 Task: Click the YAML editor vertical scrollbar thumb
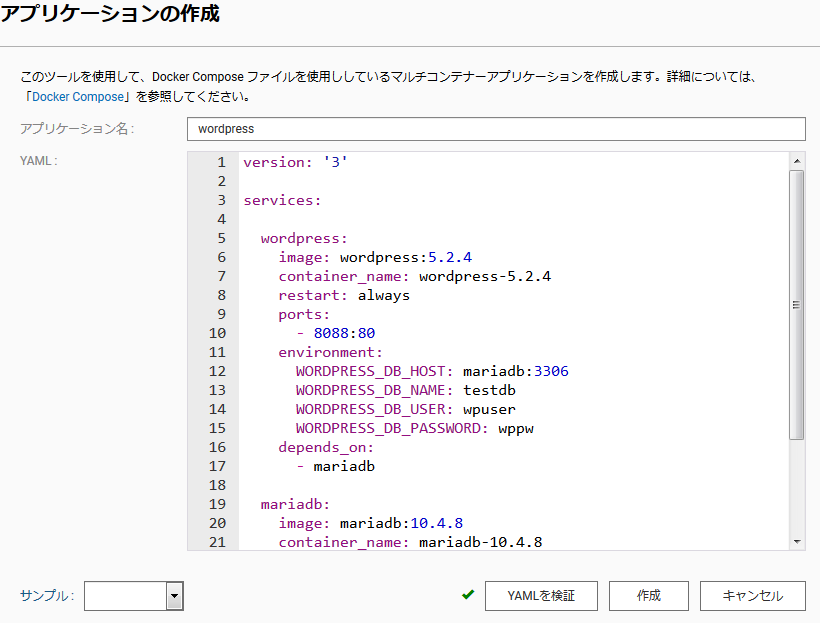(796, 304)
